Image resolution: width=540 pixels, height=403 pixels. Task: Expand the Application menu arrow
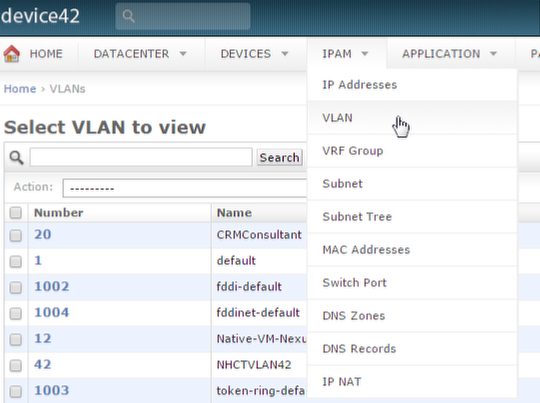pyautogui.click(x=494, y=54)
